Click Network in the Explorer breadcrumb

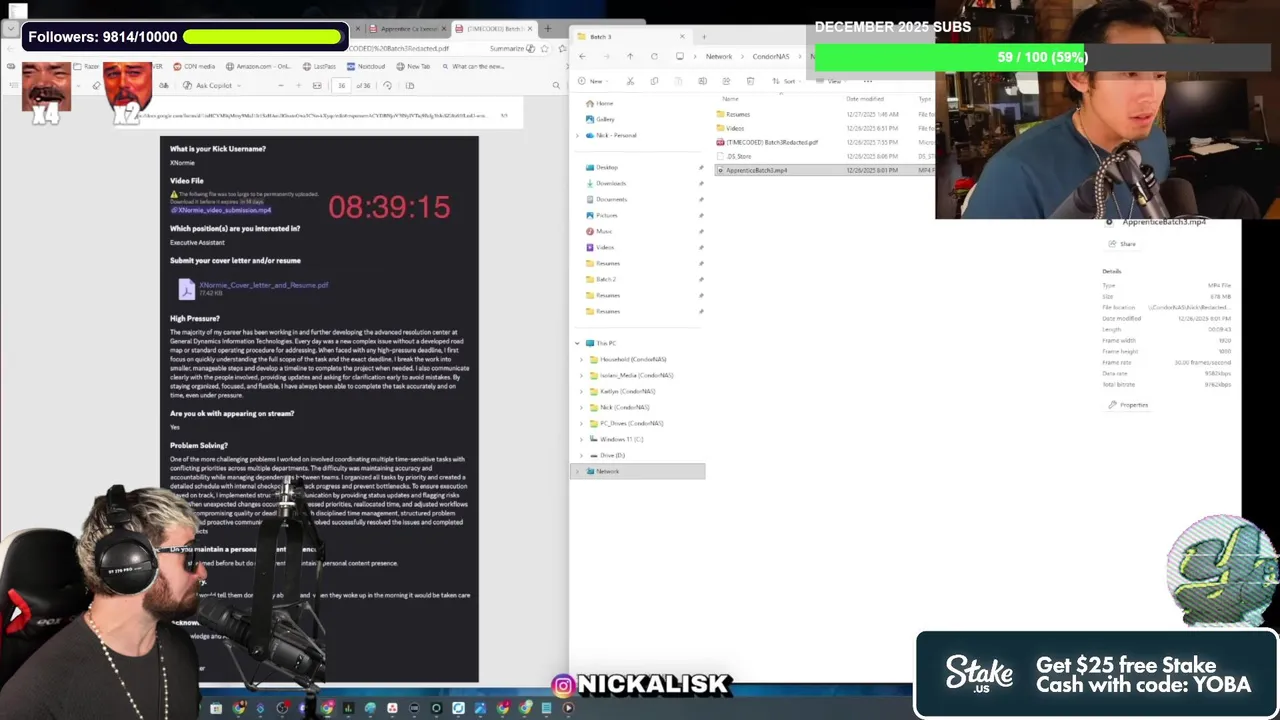click(719, 56)
